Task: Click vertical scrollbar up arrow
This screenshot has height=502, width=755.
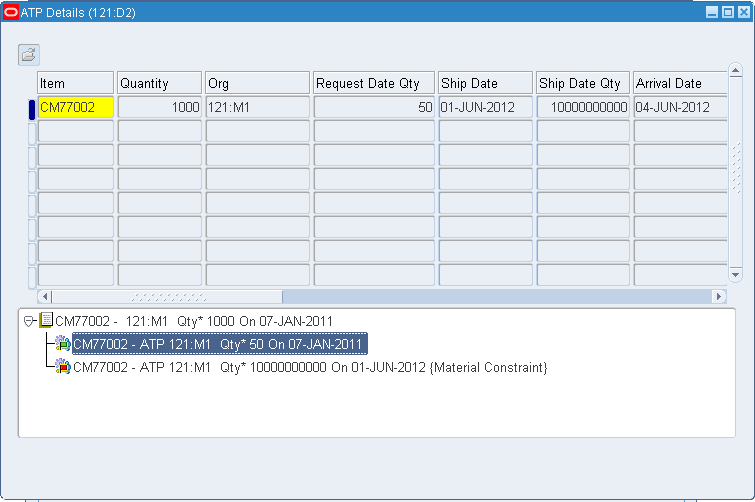Action: [x=735, y=71]
